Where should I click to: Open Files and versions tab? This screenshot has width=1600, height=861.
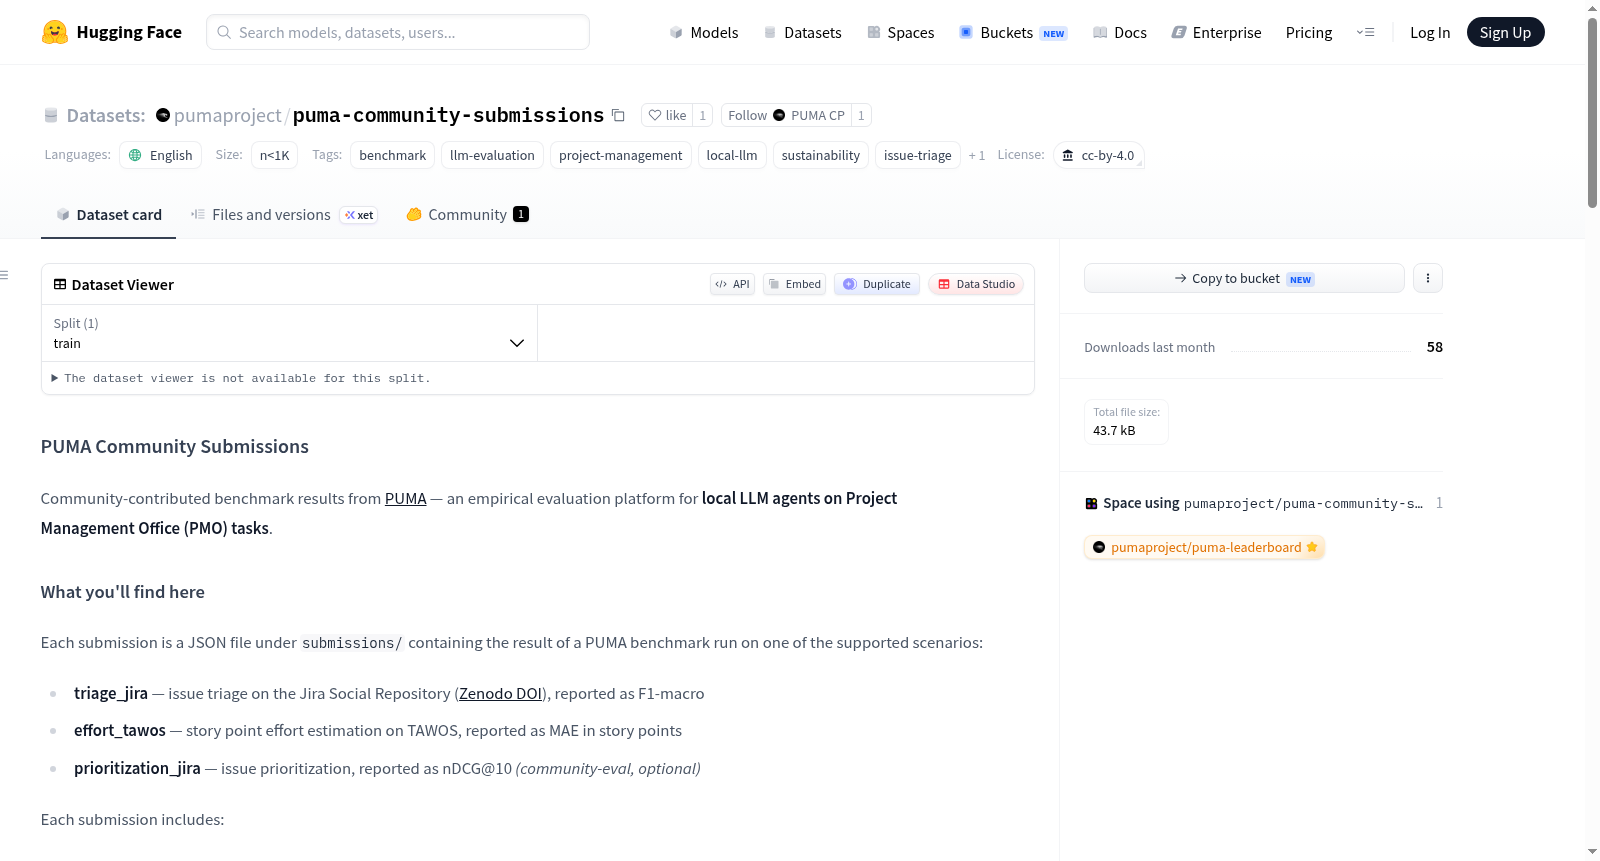point(284,215)
